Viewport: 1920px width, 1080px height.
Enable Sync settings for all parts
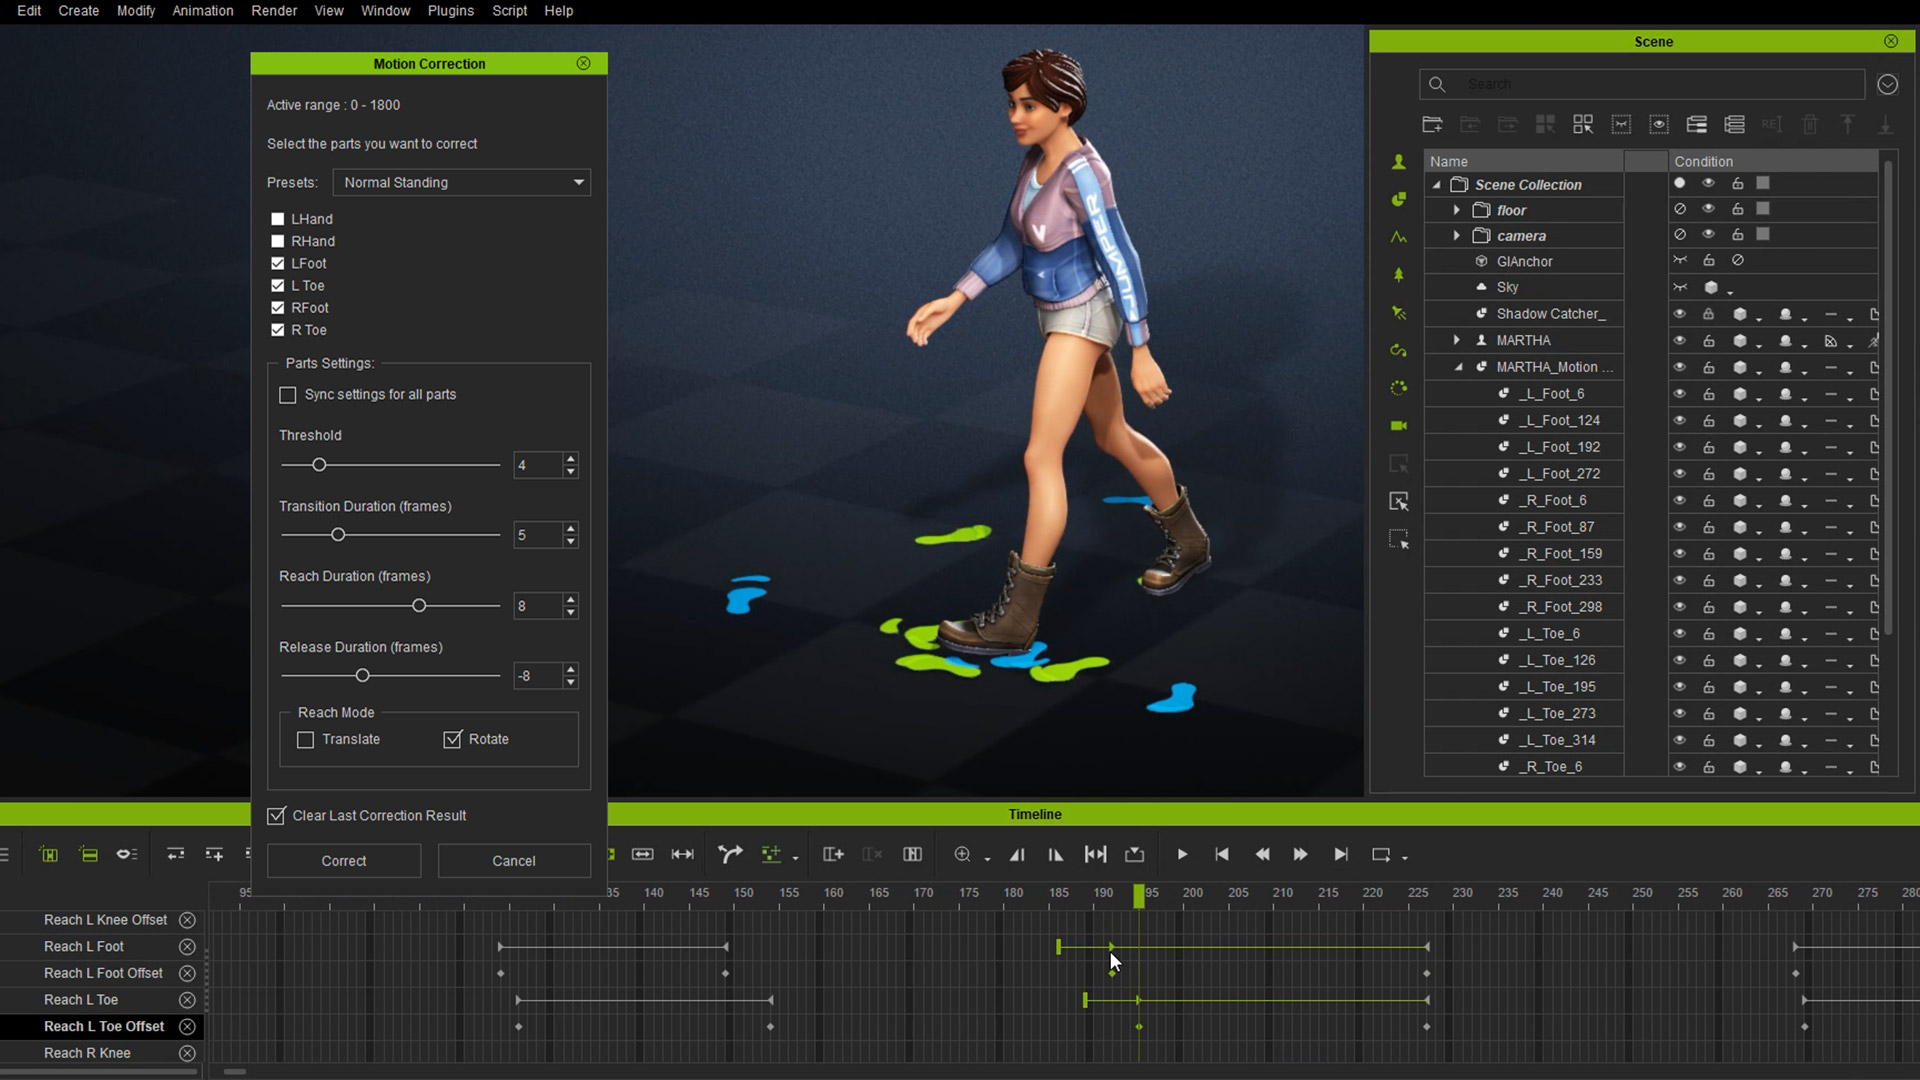[288, 395]
